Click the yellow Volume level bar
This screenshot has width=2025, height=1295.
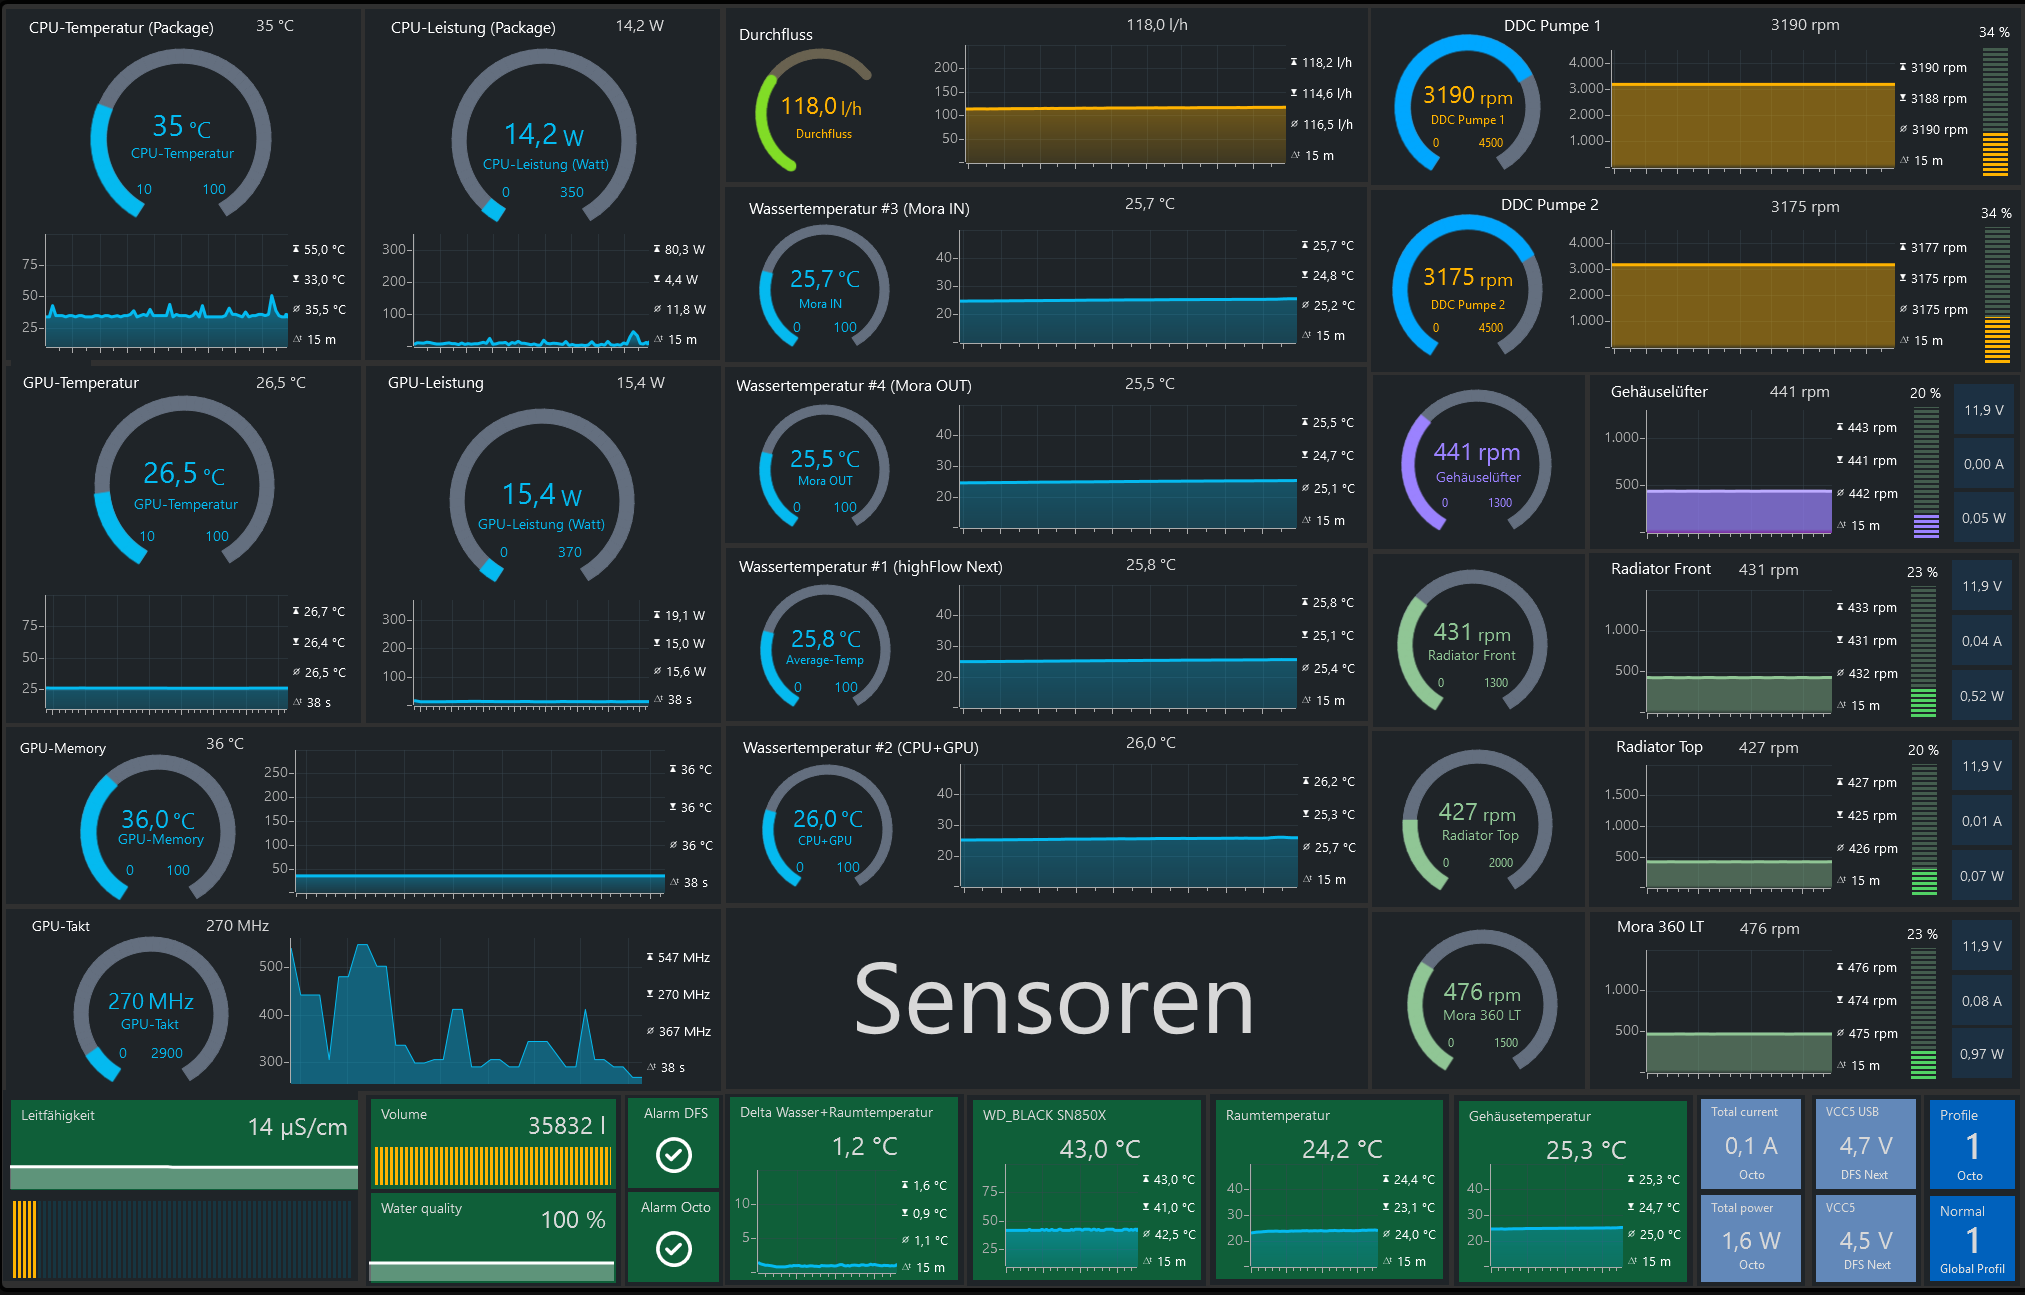(x=492, y=1166)
